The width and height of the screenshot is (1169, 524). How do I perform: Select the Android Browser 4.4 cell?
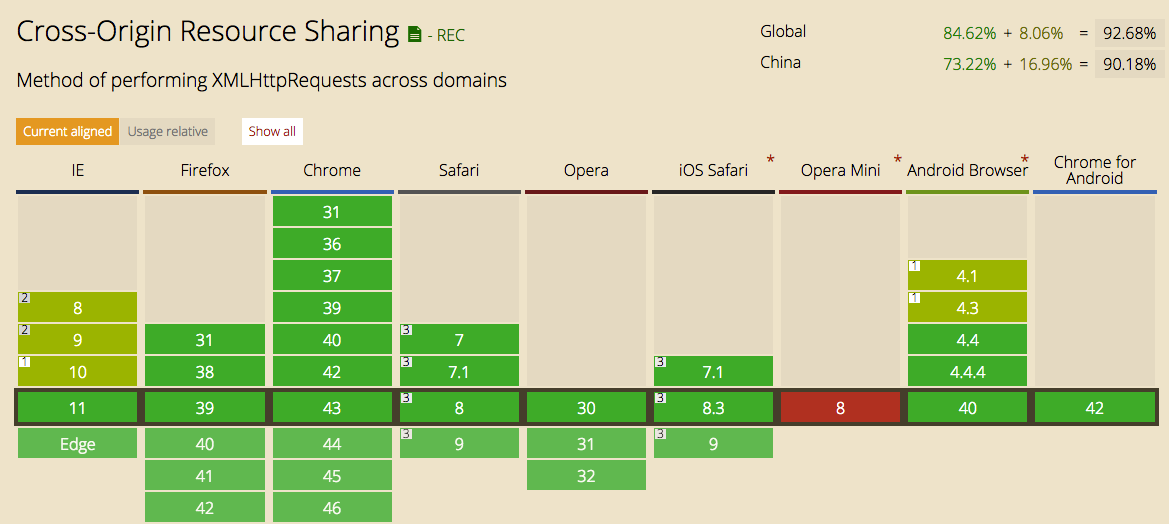click(x=968, y=340)
